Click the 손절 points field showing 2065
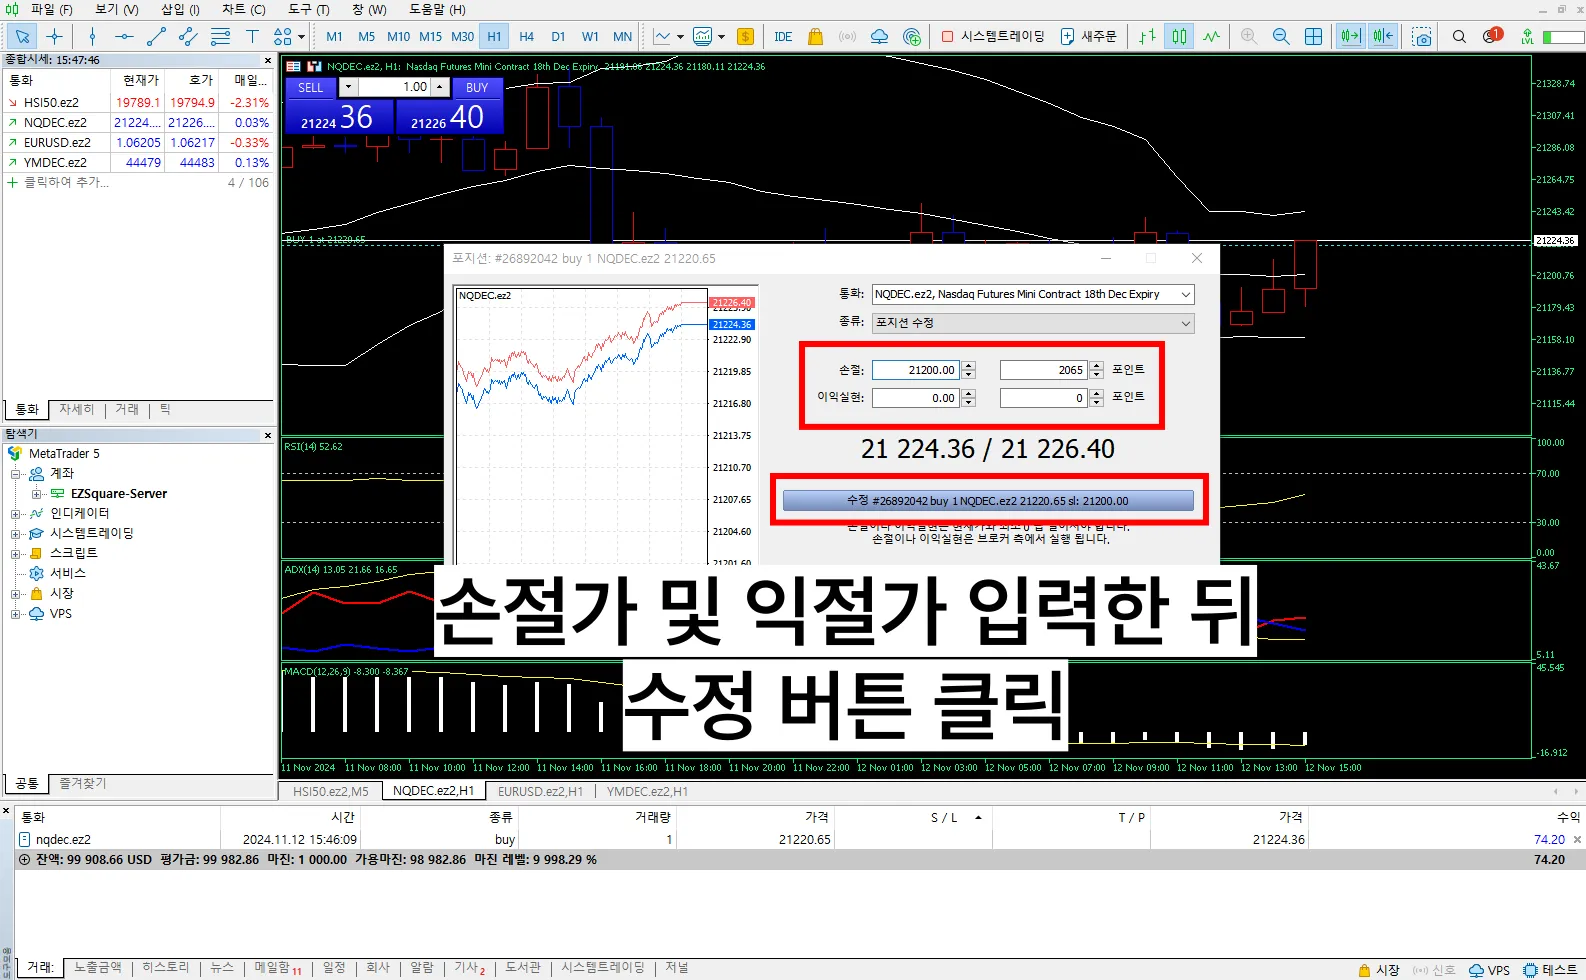 click(x=1043, y=370)
